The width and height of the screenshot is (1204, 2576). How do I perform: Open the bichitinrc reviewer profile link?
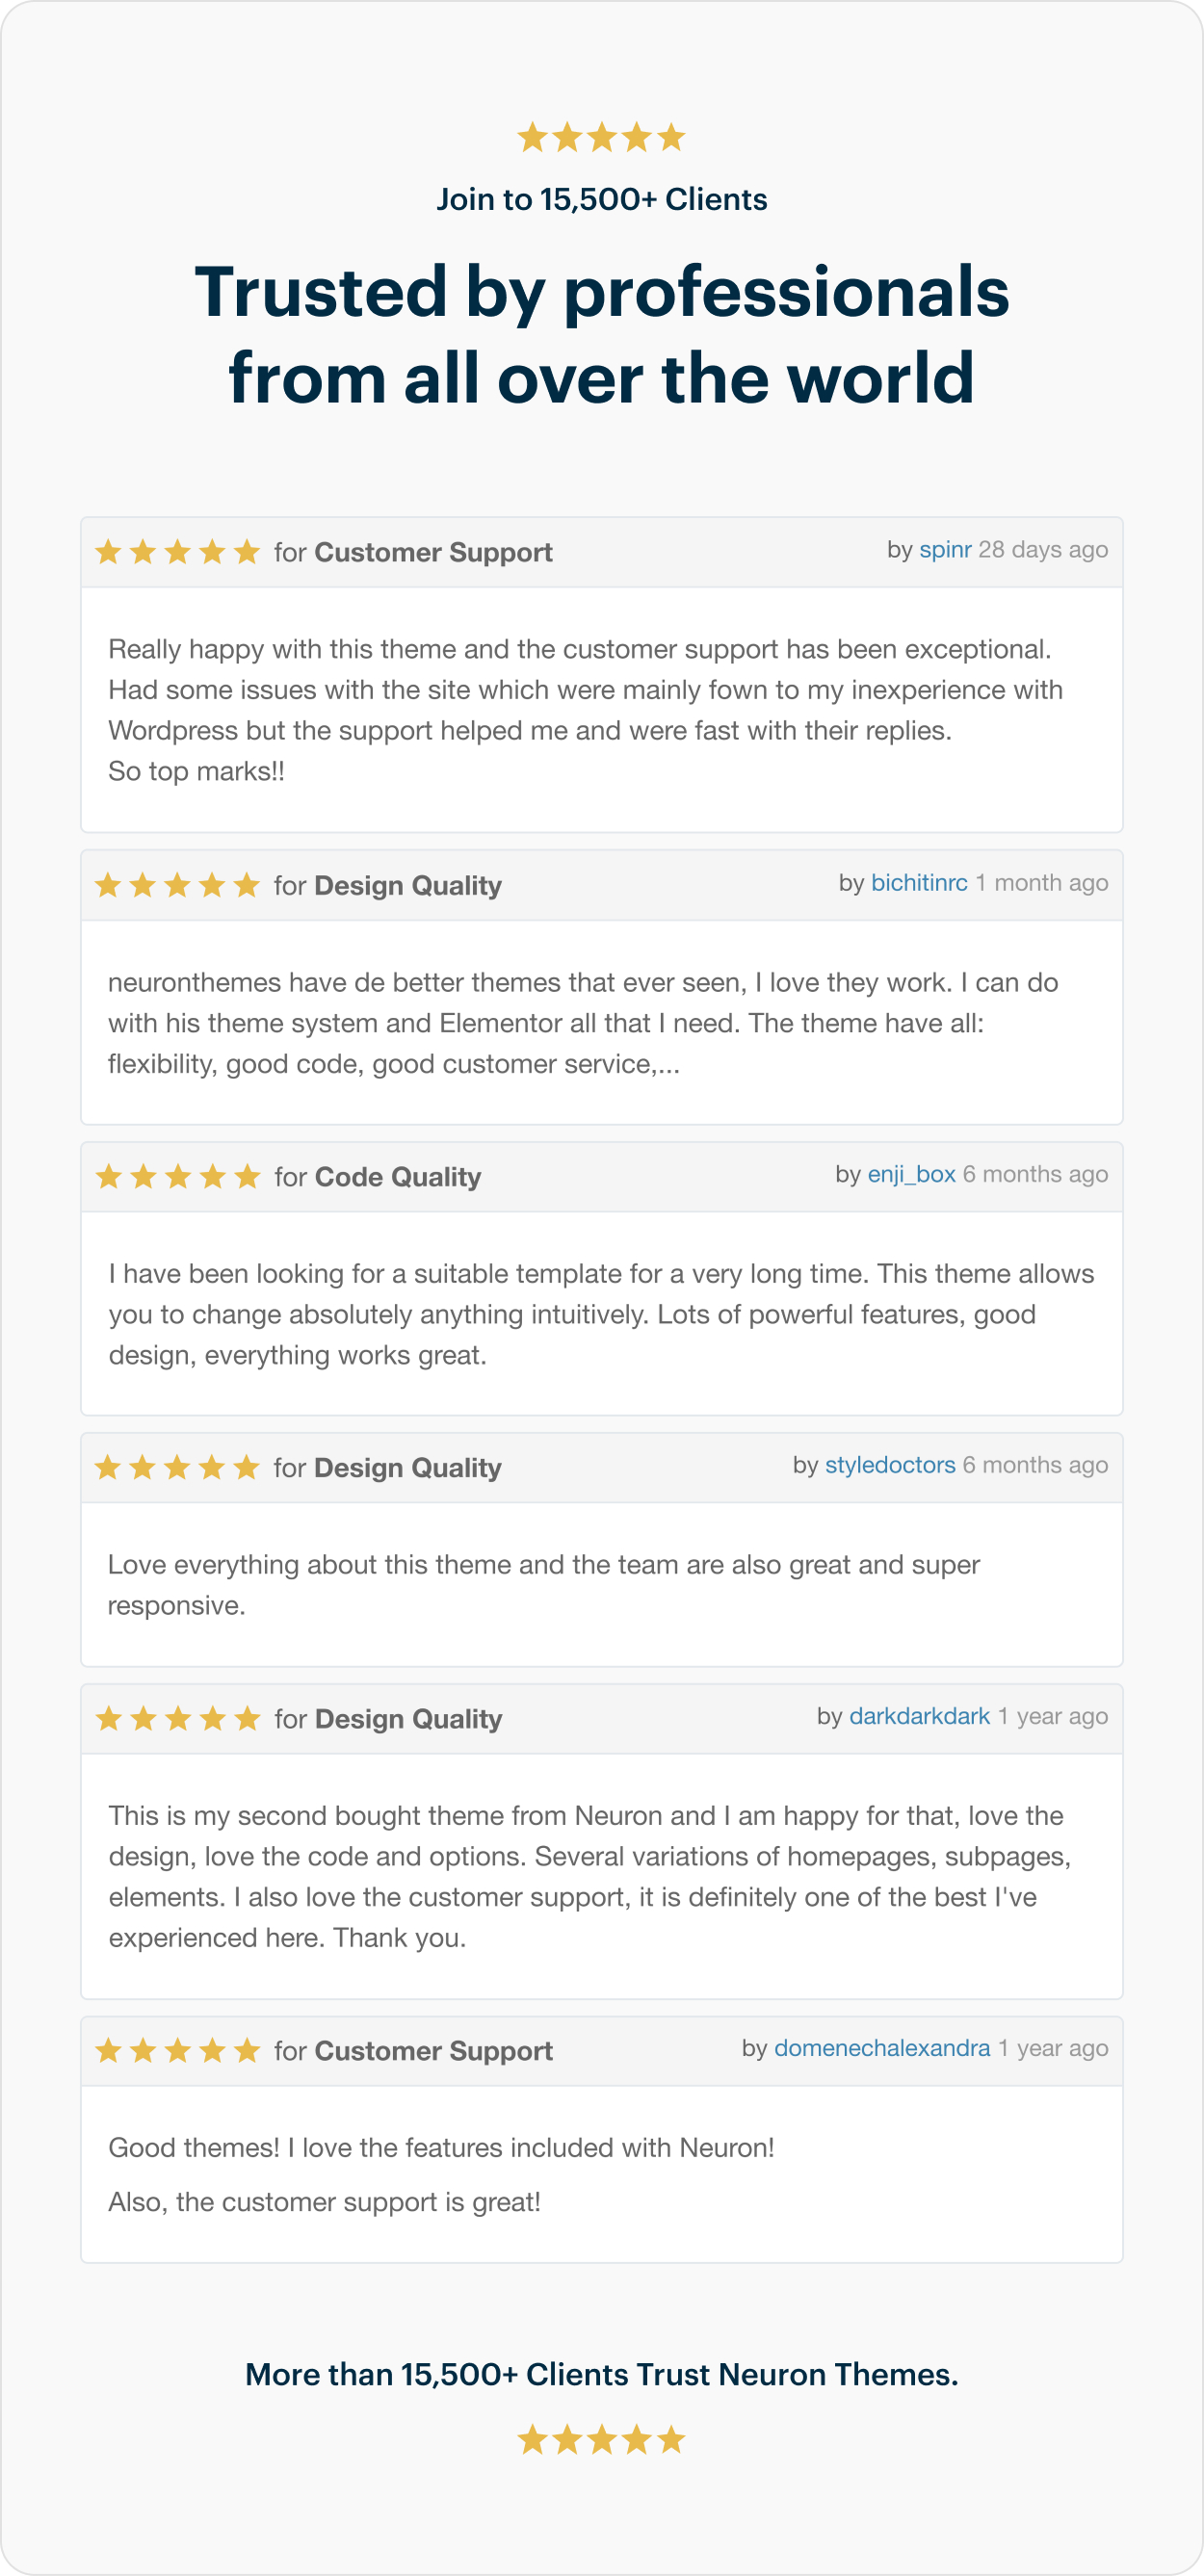[919, 883]
